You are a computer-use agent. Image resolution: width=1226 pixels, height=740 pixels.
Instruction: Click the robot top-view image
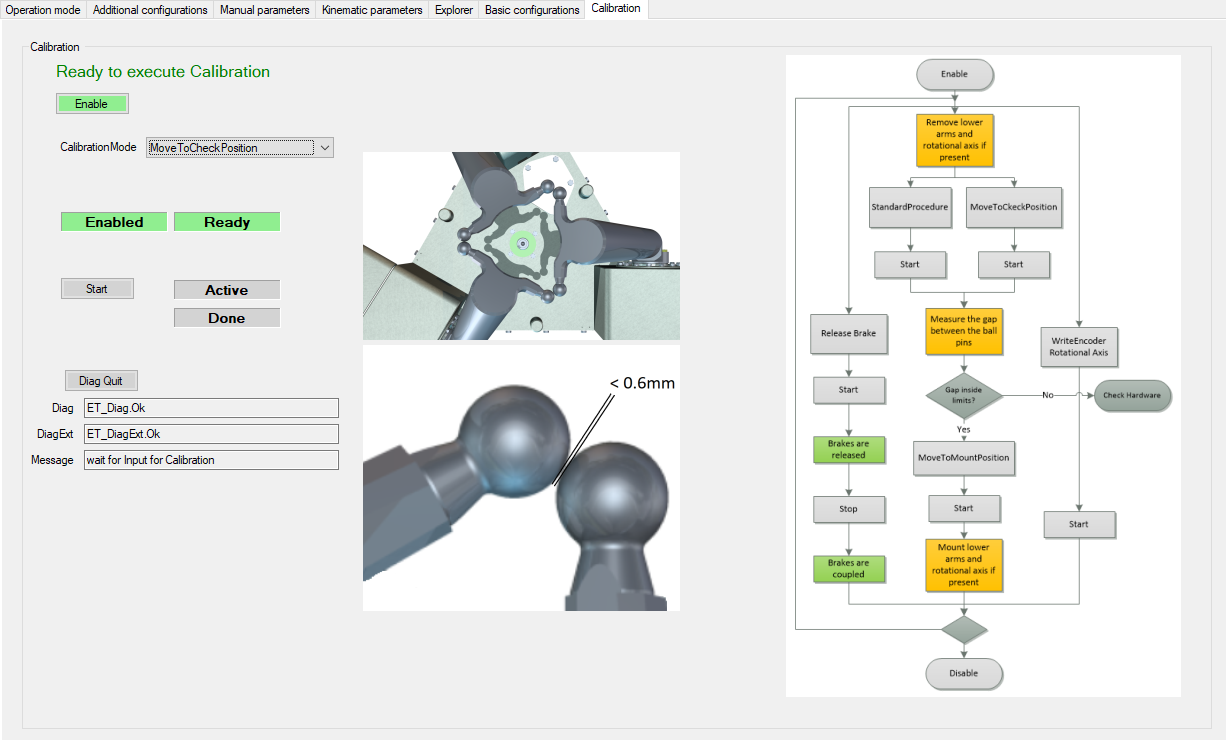tap(521, 246)
